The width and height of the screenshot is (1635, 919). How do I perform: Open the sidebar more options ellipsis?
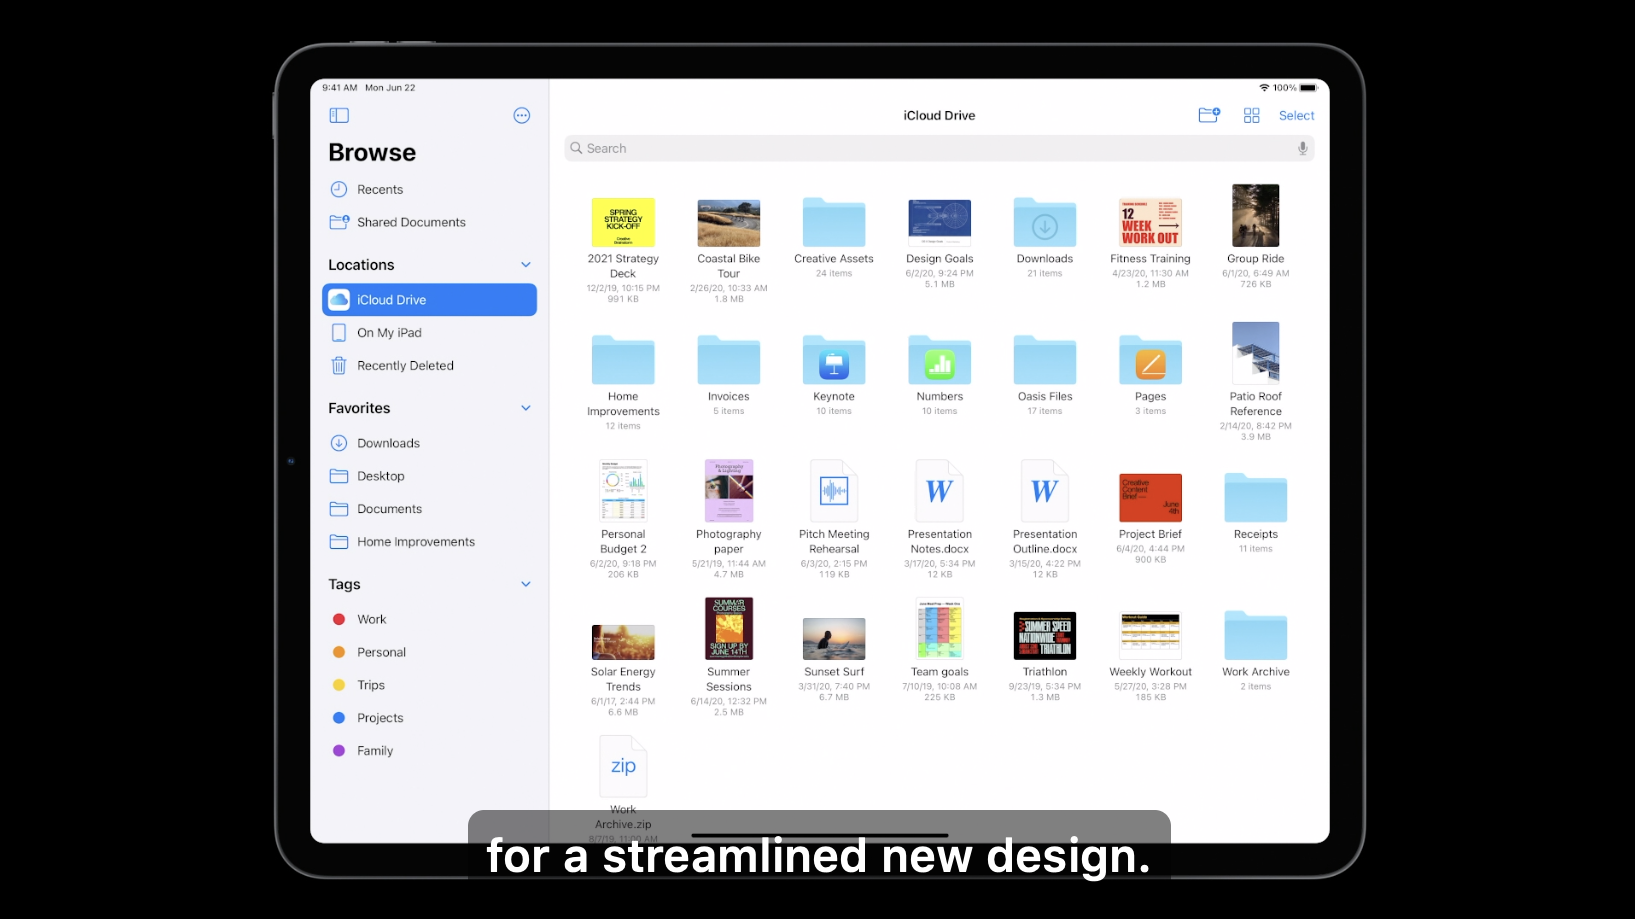(521, 116)
